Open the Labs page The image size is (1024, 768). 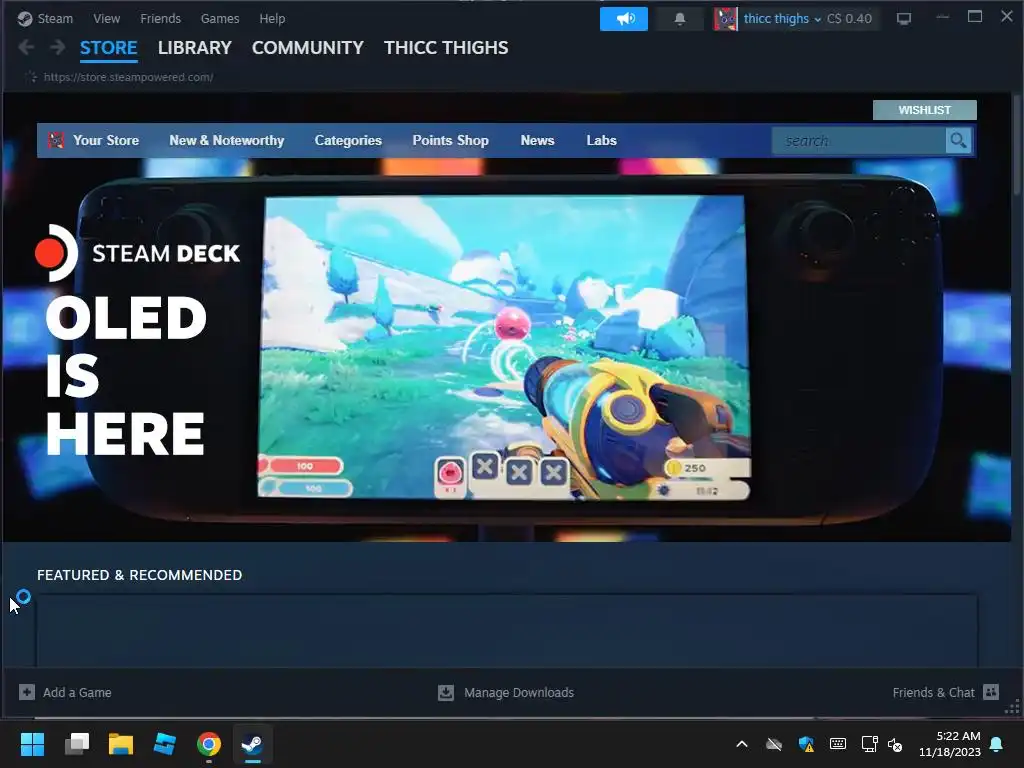click(x=601, y=140)
